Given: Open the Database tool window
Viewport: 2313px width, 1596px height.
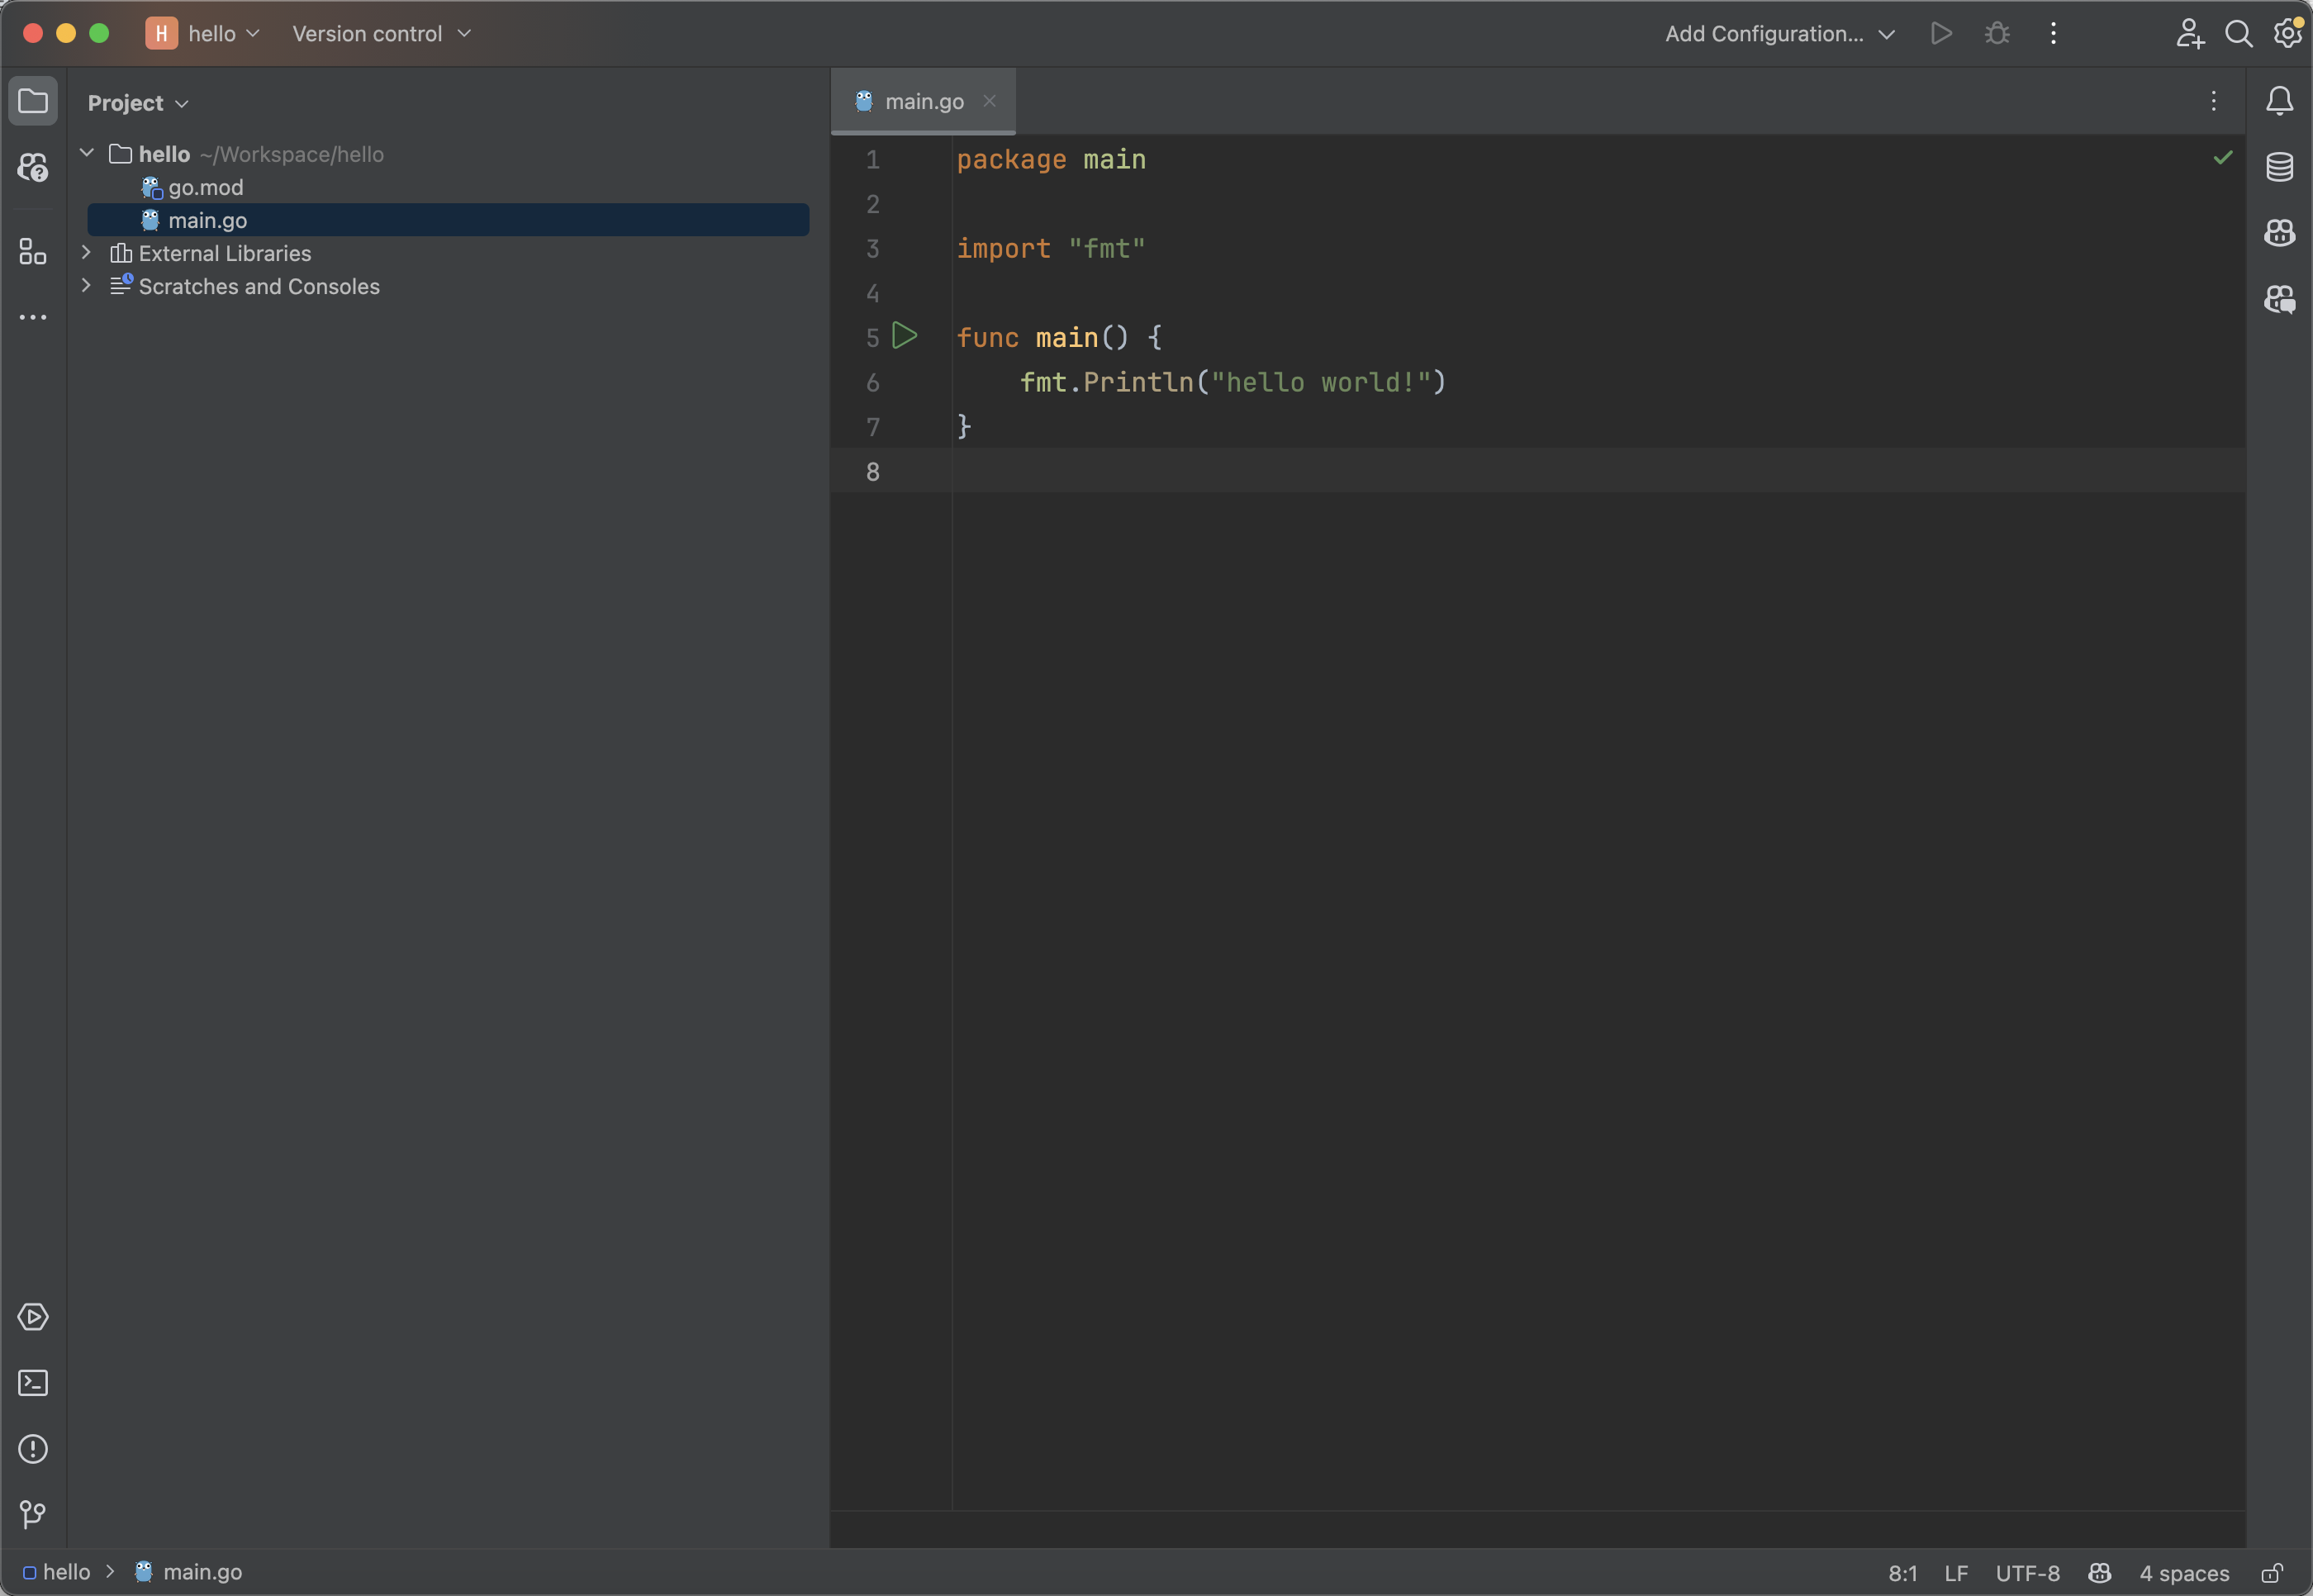Looking at the screenshot, I should (x=2279, y=167).
